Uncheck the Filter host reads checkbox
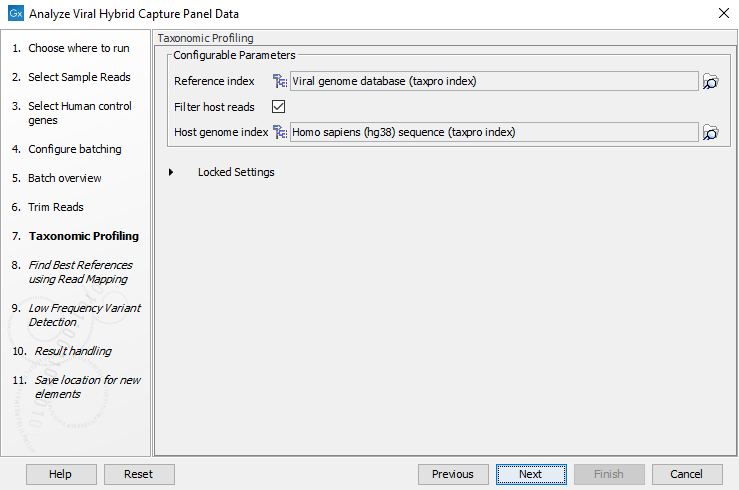Screen dimensions: 739x490 [279, 107]
